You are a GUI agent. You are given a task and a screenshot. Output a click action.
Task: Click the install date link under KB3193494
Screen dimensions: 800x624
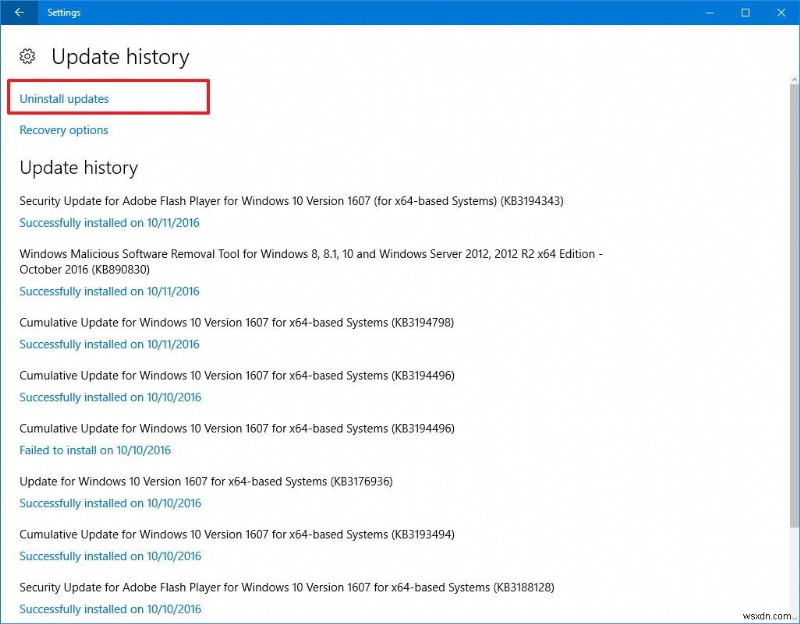(x=110, y=556)
